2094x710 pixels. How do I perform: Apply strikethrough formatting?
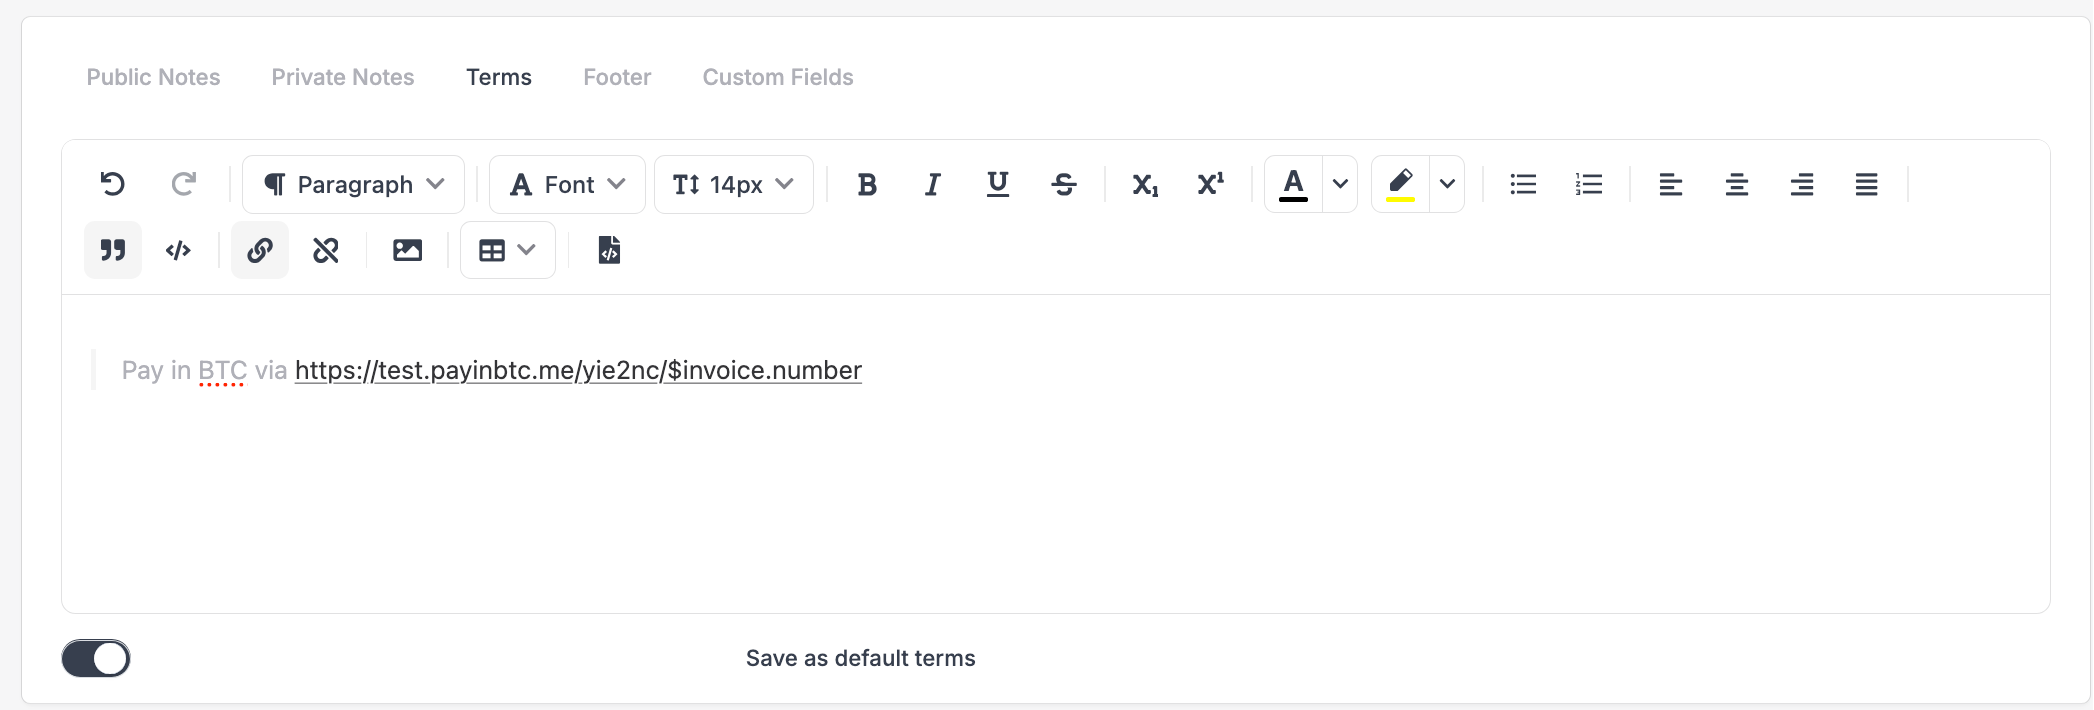coord(1063,184)
